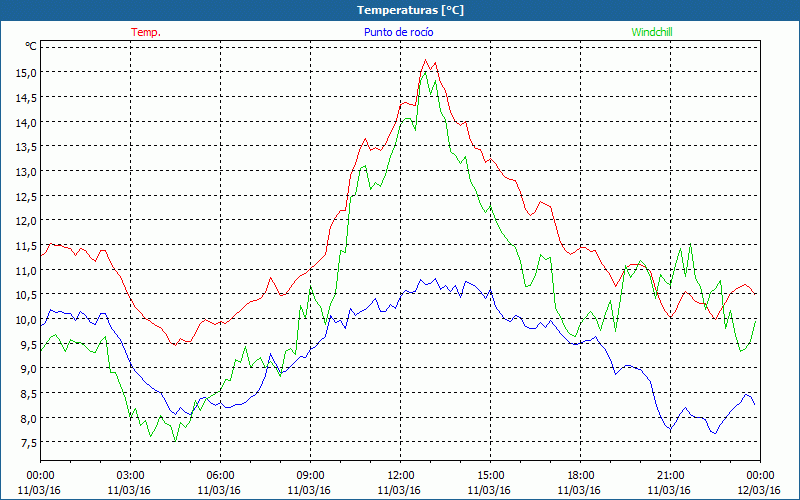Click the 12,5 y-axis value
Viewport: 800px width, 500px height.
pos(26,196)
